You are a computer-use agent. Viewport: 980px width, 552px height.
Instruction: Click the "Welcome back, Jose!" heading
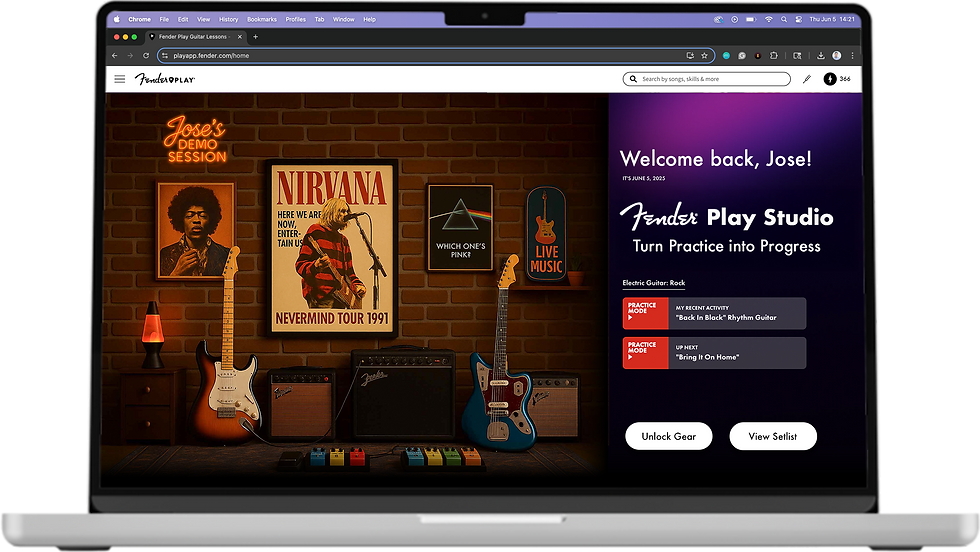716,159
